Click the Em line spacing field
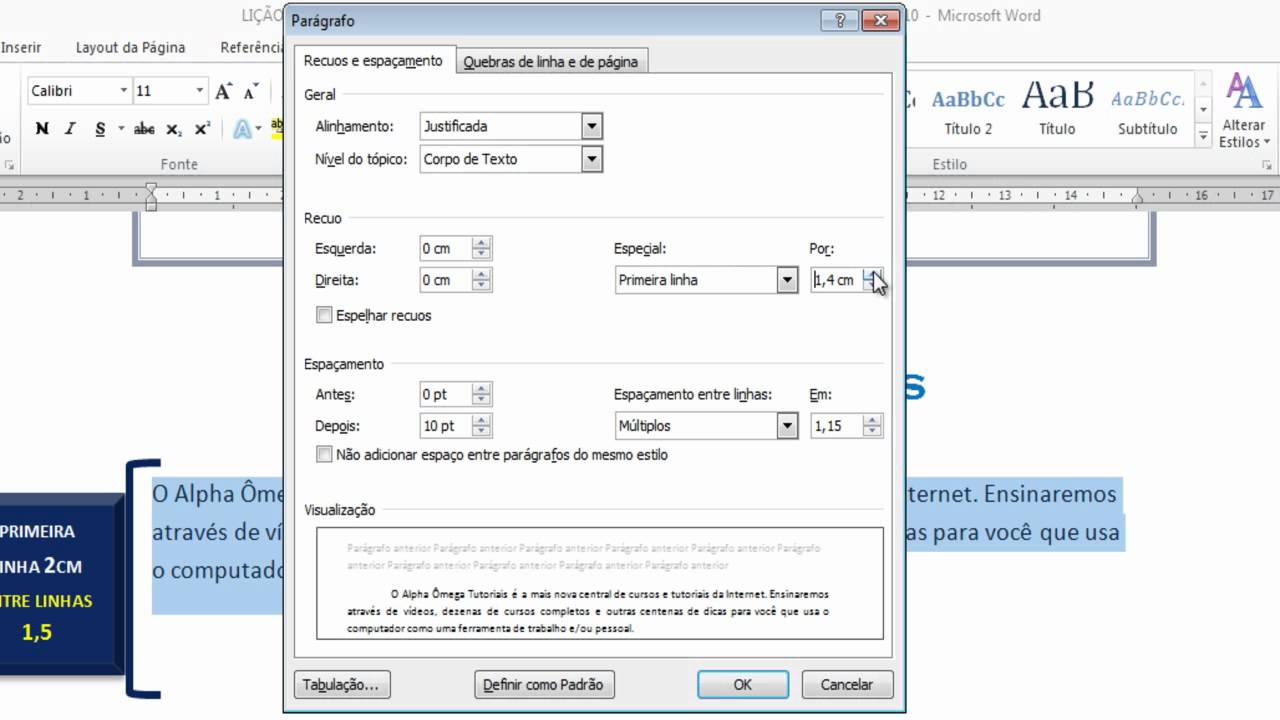 pyautogui.click(x=837, y=426)
